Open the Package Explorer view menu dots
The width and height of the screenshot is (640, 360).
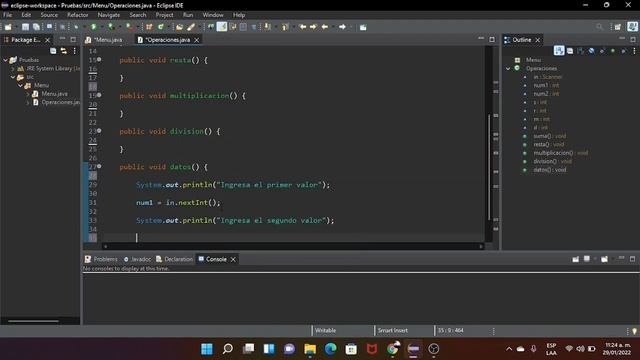point(74,51)
